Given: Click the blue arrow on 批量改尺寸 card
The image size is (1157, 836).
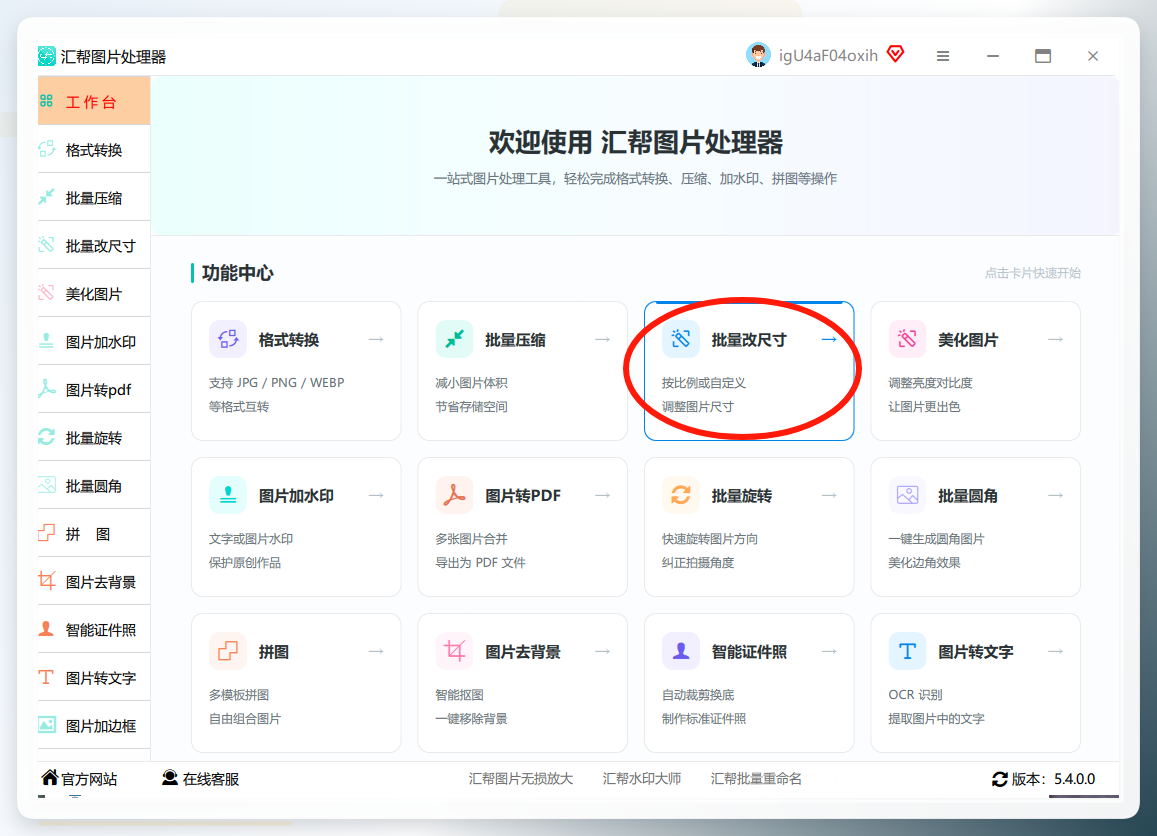Looking at the screenshot, I should coord(829,339).
